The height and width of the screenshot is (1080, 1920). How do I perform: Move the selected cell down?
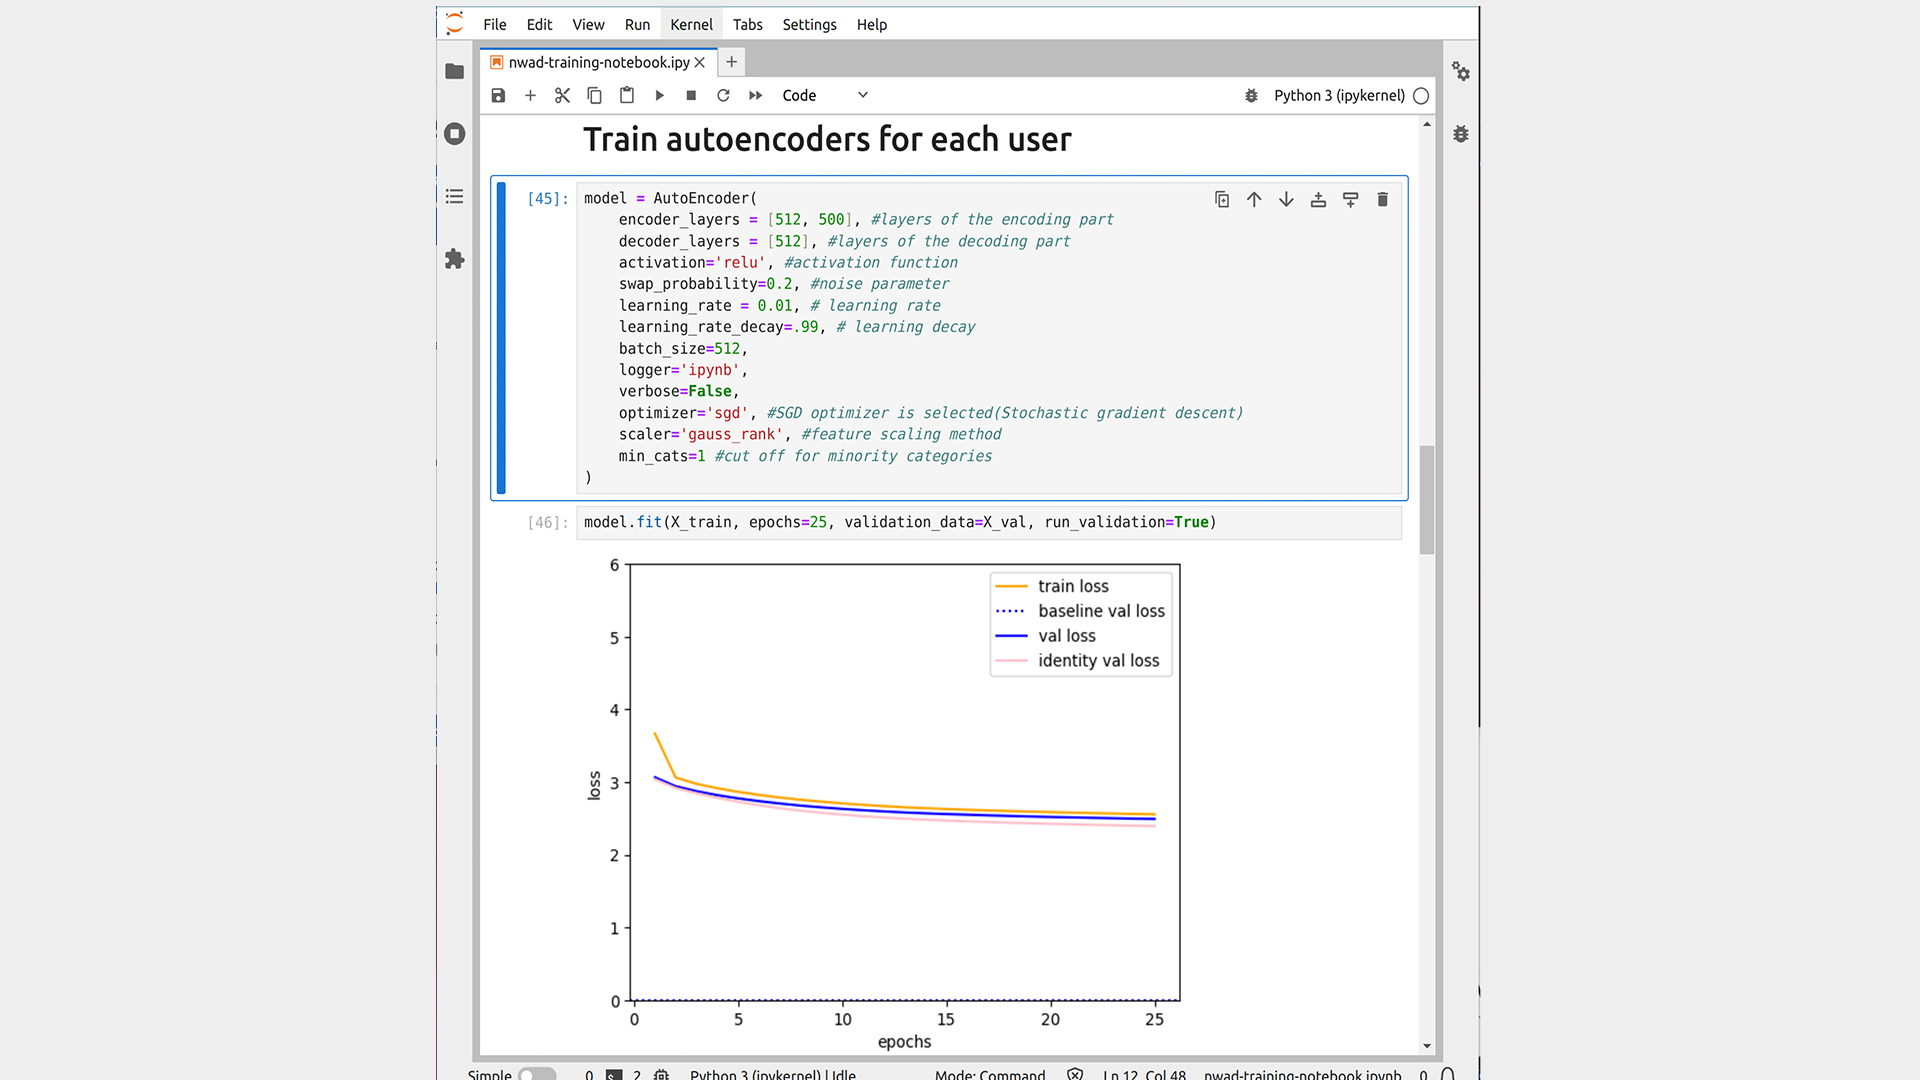coord(1286,200)
